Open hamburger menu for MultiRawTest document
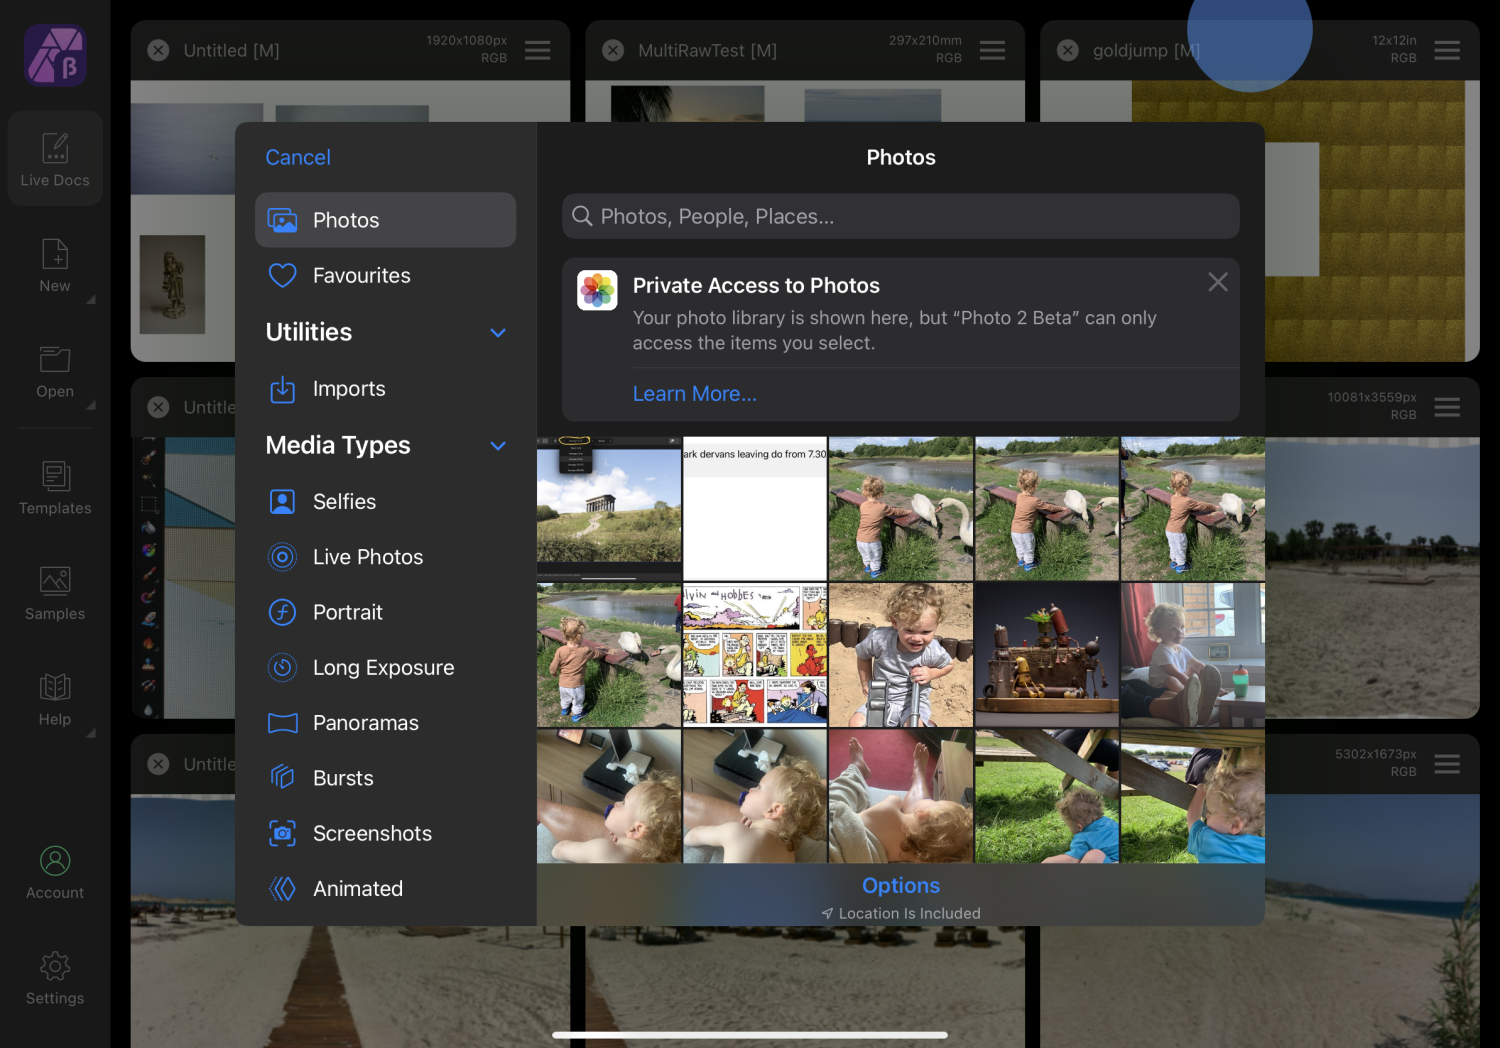Image resolution: width=1500 pixels, height=1048 pixels. (992, 50)
